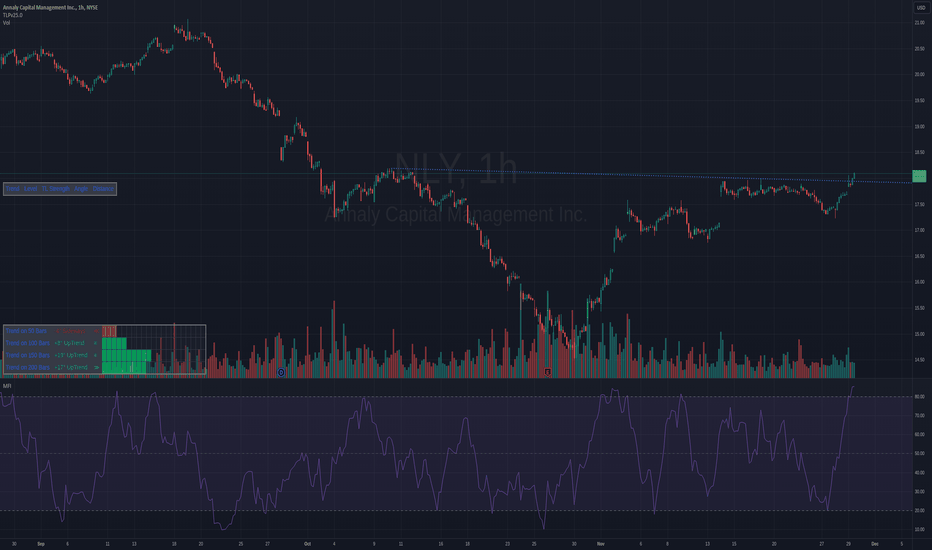Click the 80.00 level on MFI axis
This screenshot has width=932, height=550.
click(x=920, y=397)
